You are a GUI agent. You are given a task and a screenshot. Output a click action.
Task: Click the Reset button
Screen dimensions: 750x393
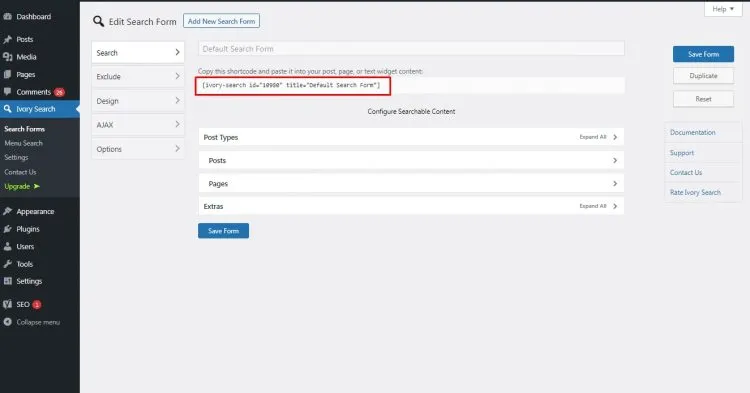703,99
